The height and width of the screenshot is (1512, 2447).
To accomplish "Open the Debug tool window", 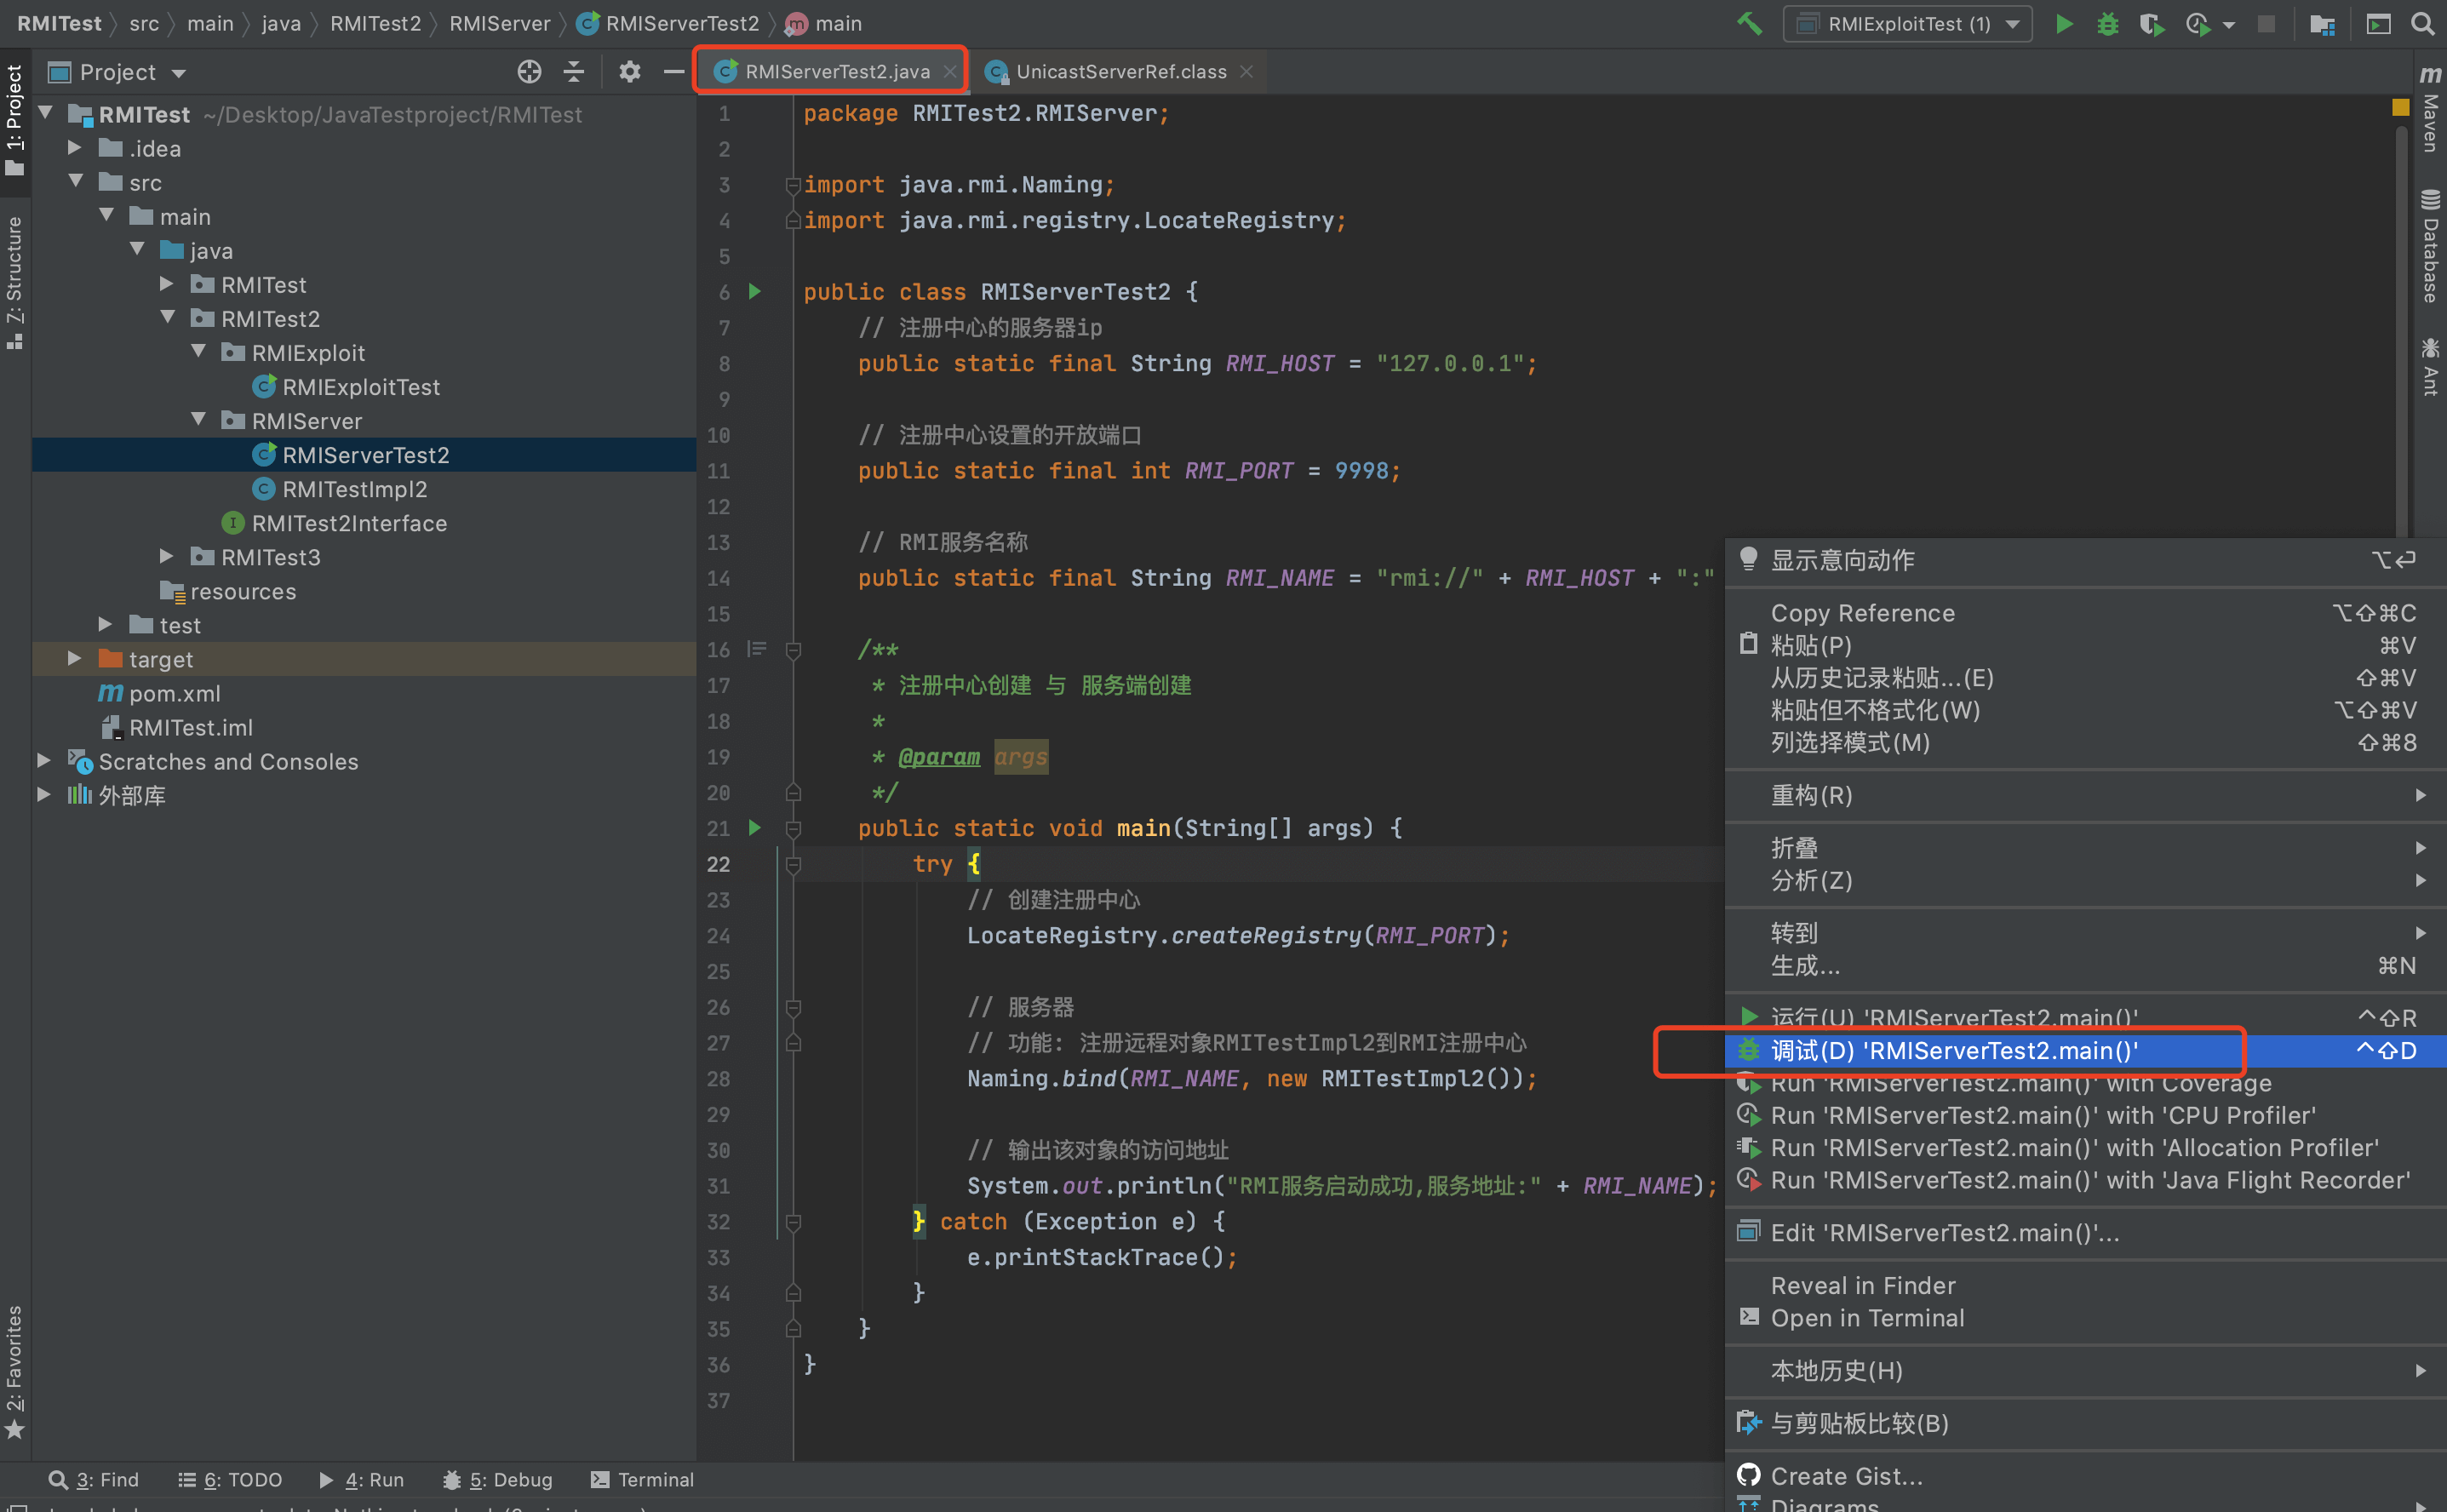I will (x=497, y=1479).
